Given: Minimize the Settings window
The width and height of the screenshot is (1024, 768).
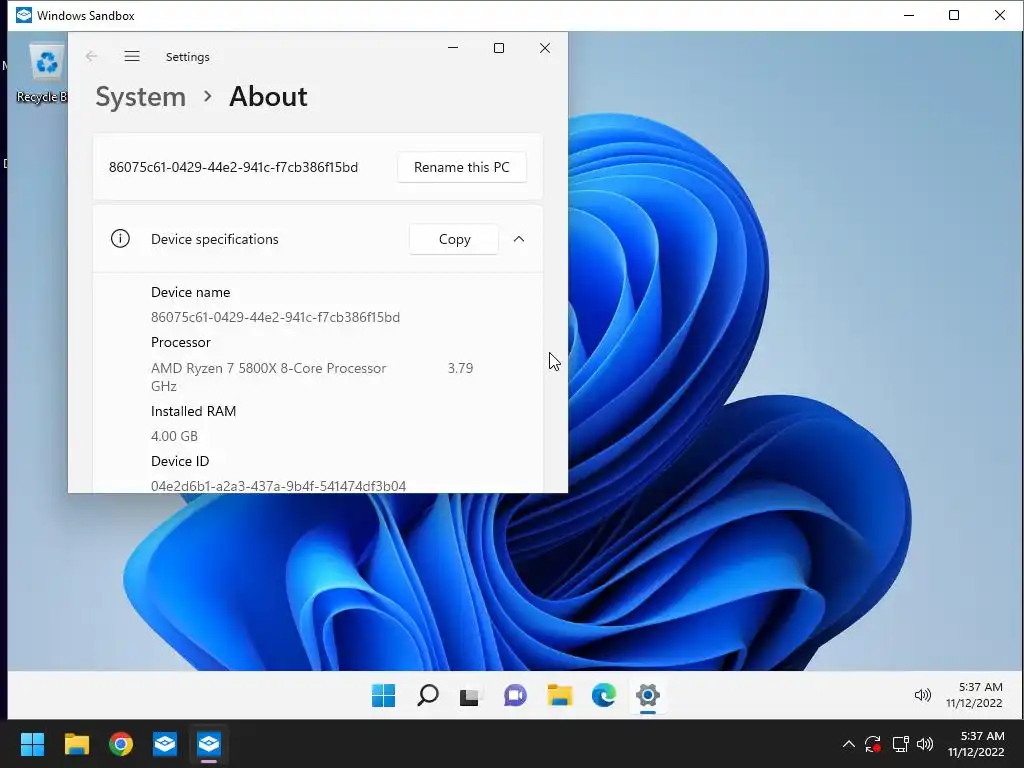Looking at the screenshot, I should (x=453, y=48).
